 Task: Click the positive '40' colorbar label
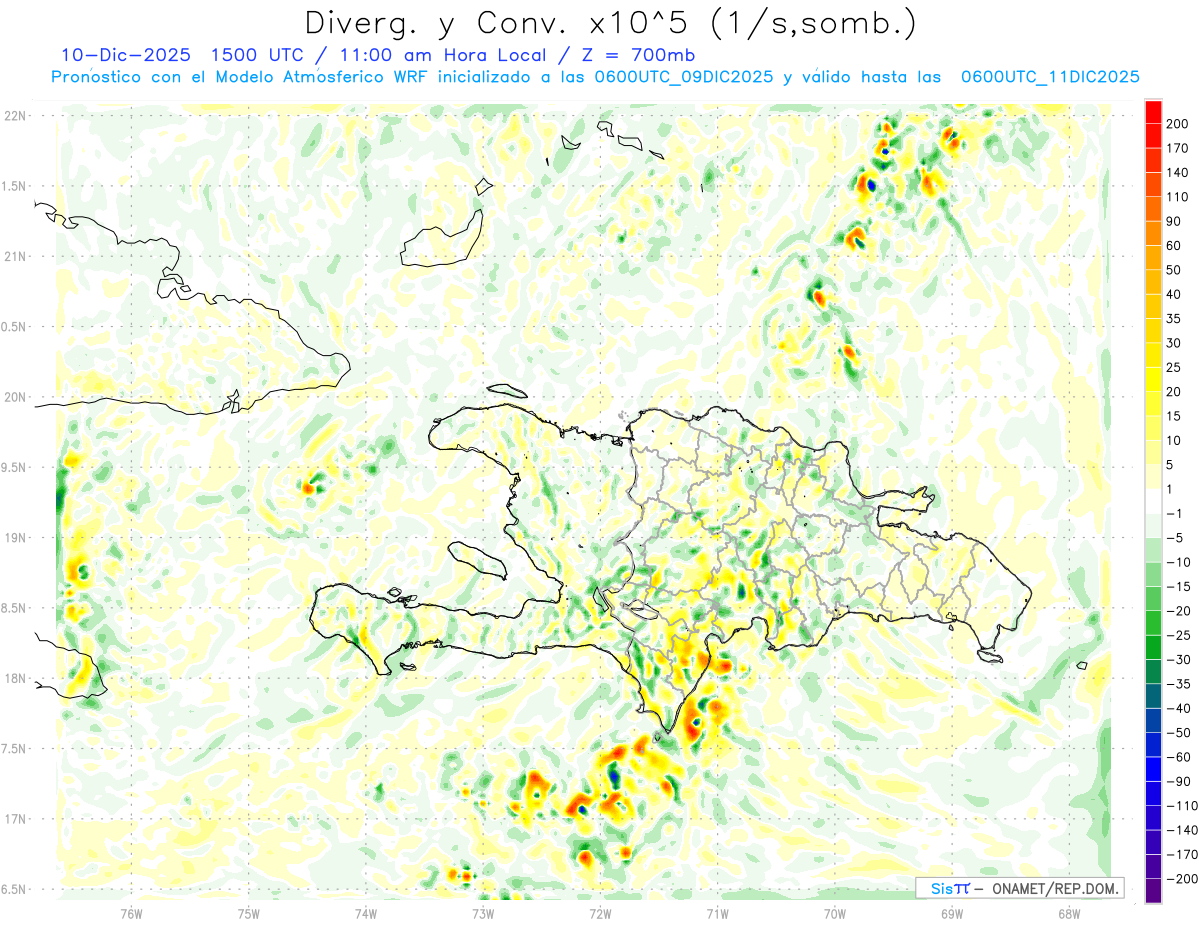coord(1174,295)
